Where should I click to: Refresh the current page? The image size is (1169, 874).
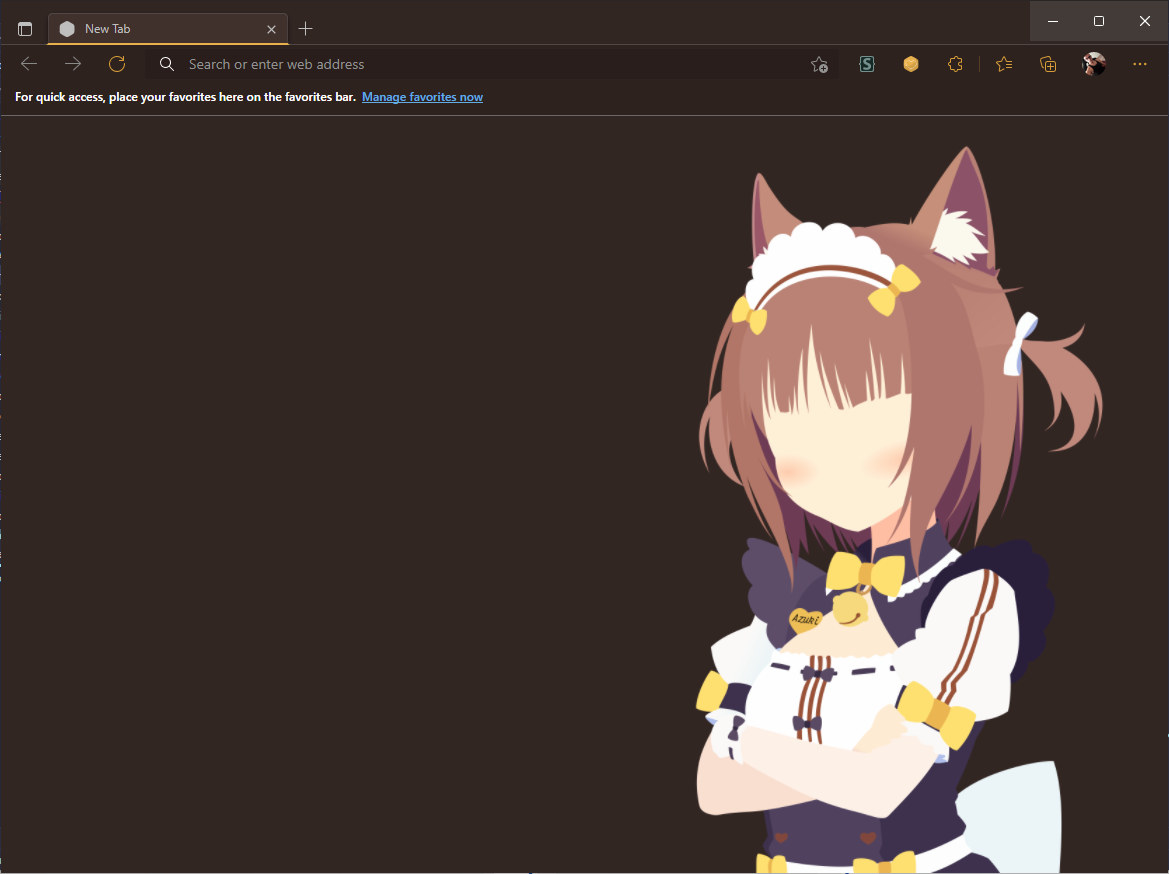click(x=117, y=64)
